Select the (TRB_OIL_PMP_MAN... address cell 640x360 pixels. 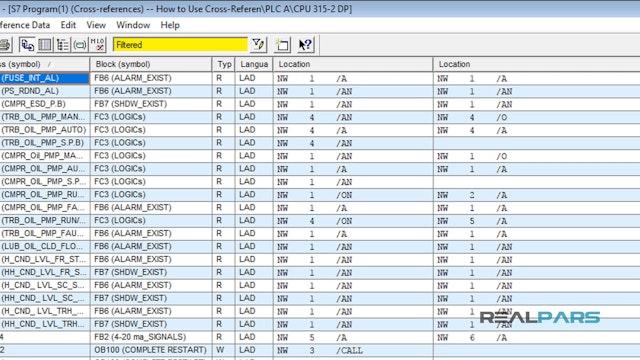coord(44,117)
